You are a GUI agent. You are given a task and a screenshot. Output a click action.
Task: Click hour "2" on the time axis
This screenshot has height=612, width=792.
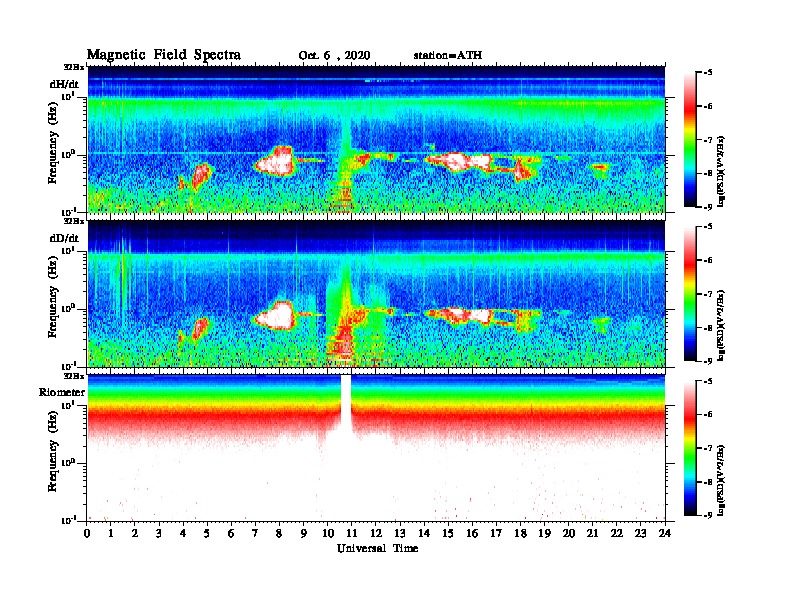pos(135,534)
